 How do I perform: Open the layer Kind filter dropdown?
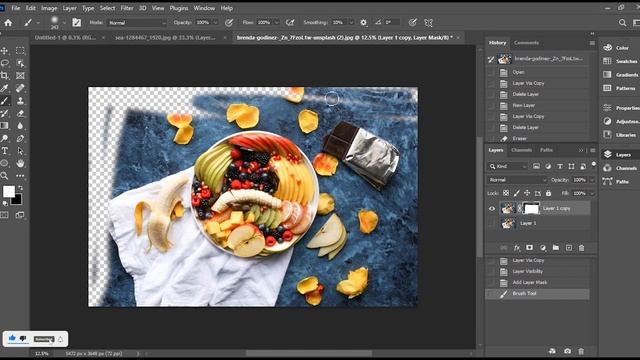508,166
